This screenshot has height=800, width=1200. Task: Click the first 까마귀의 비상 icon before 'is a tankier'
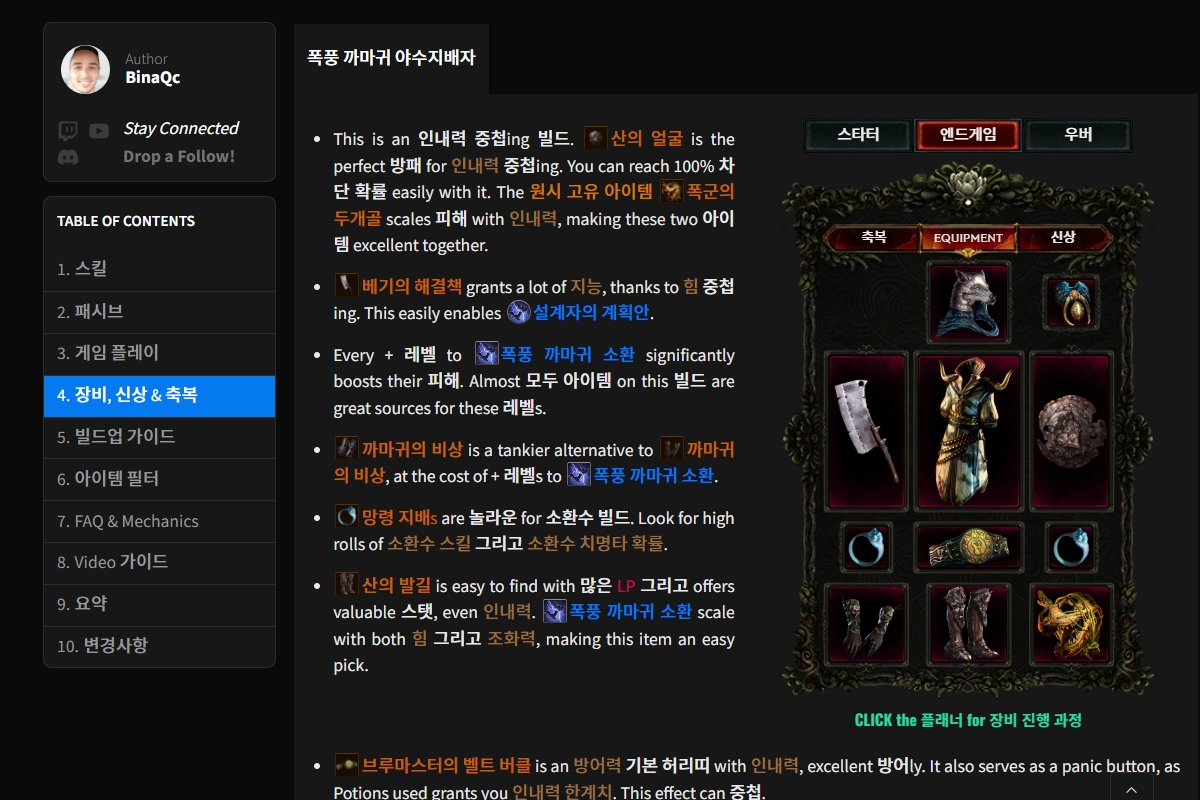346,449
